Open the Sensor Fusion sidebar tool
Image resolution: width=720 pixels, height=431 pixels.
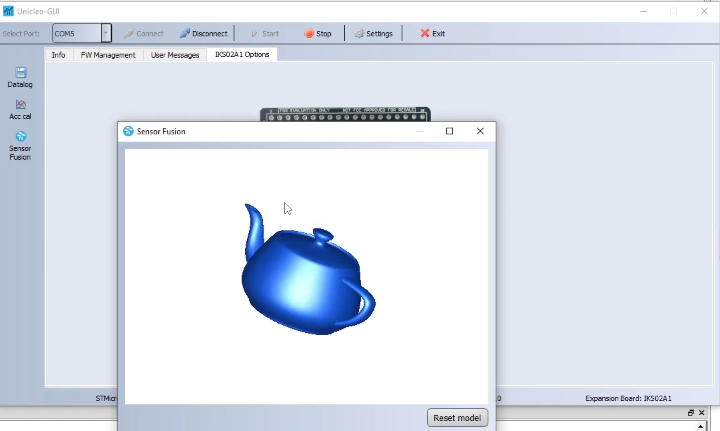pyautogui.click(x=20, y=146)
